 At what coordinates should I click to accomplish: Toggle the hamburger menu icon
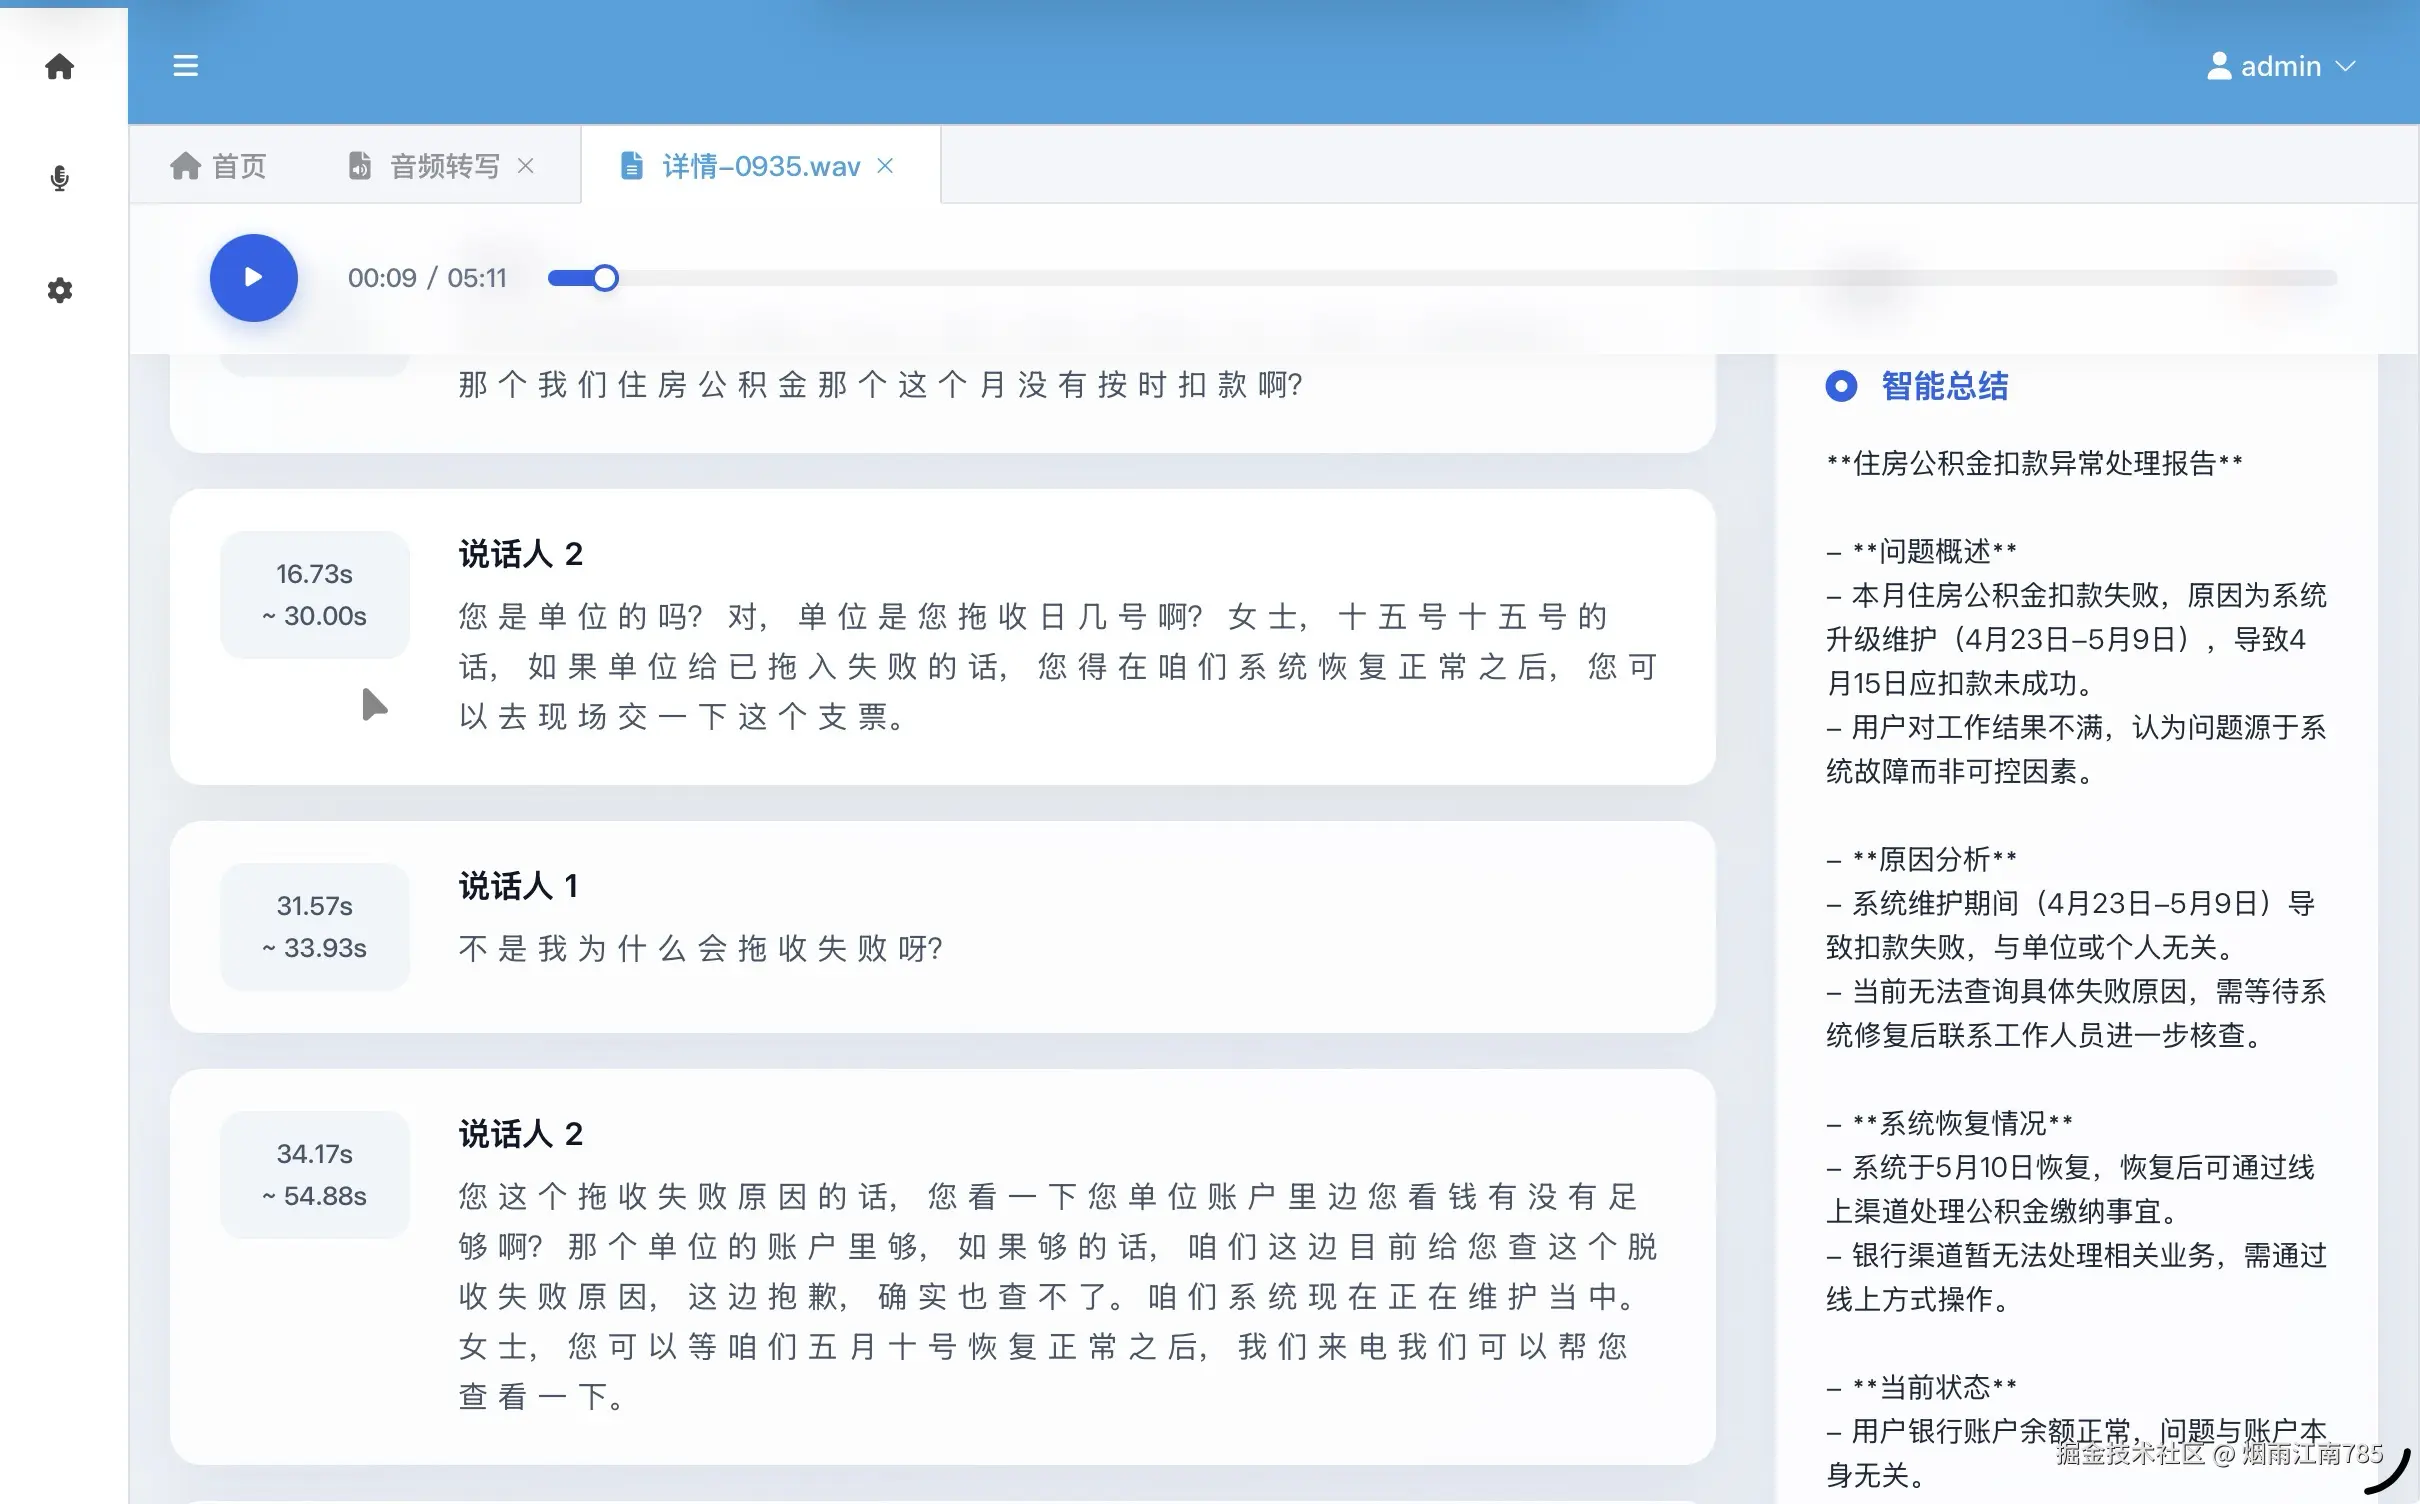[186, 66]
